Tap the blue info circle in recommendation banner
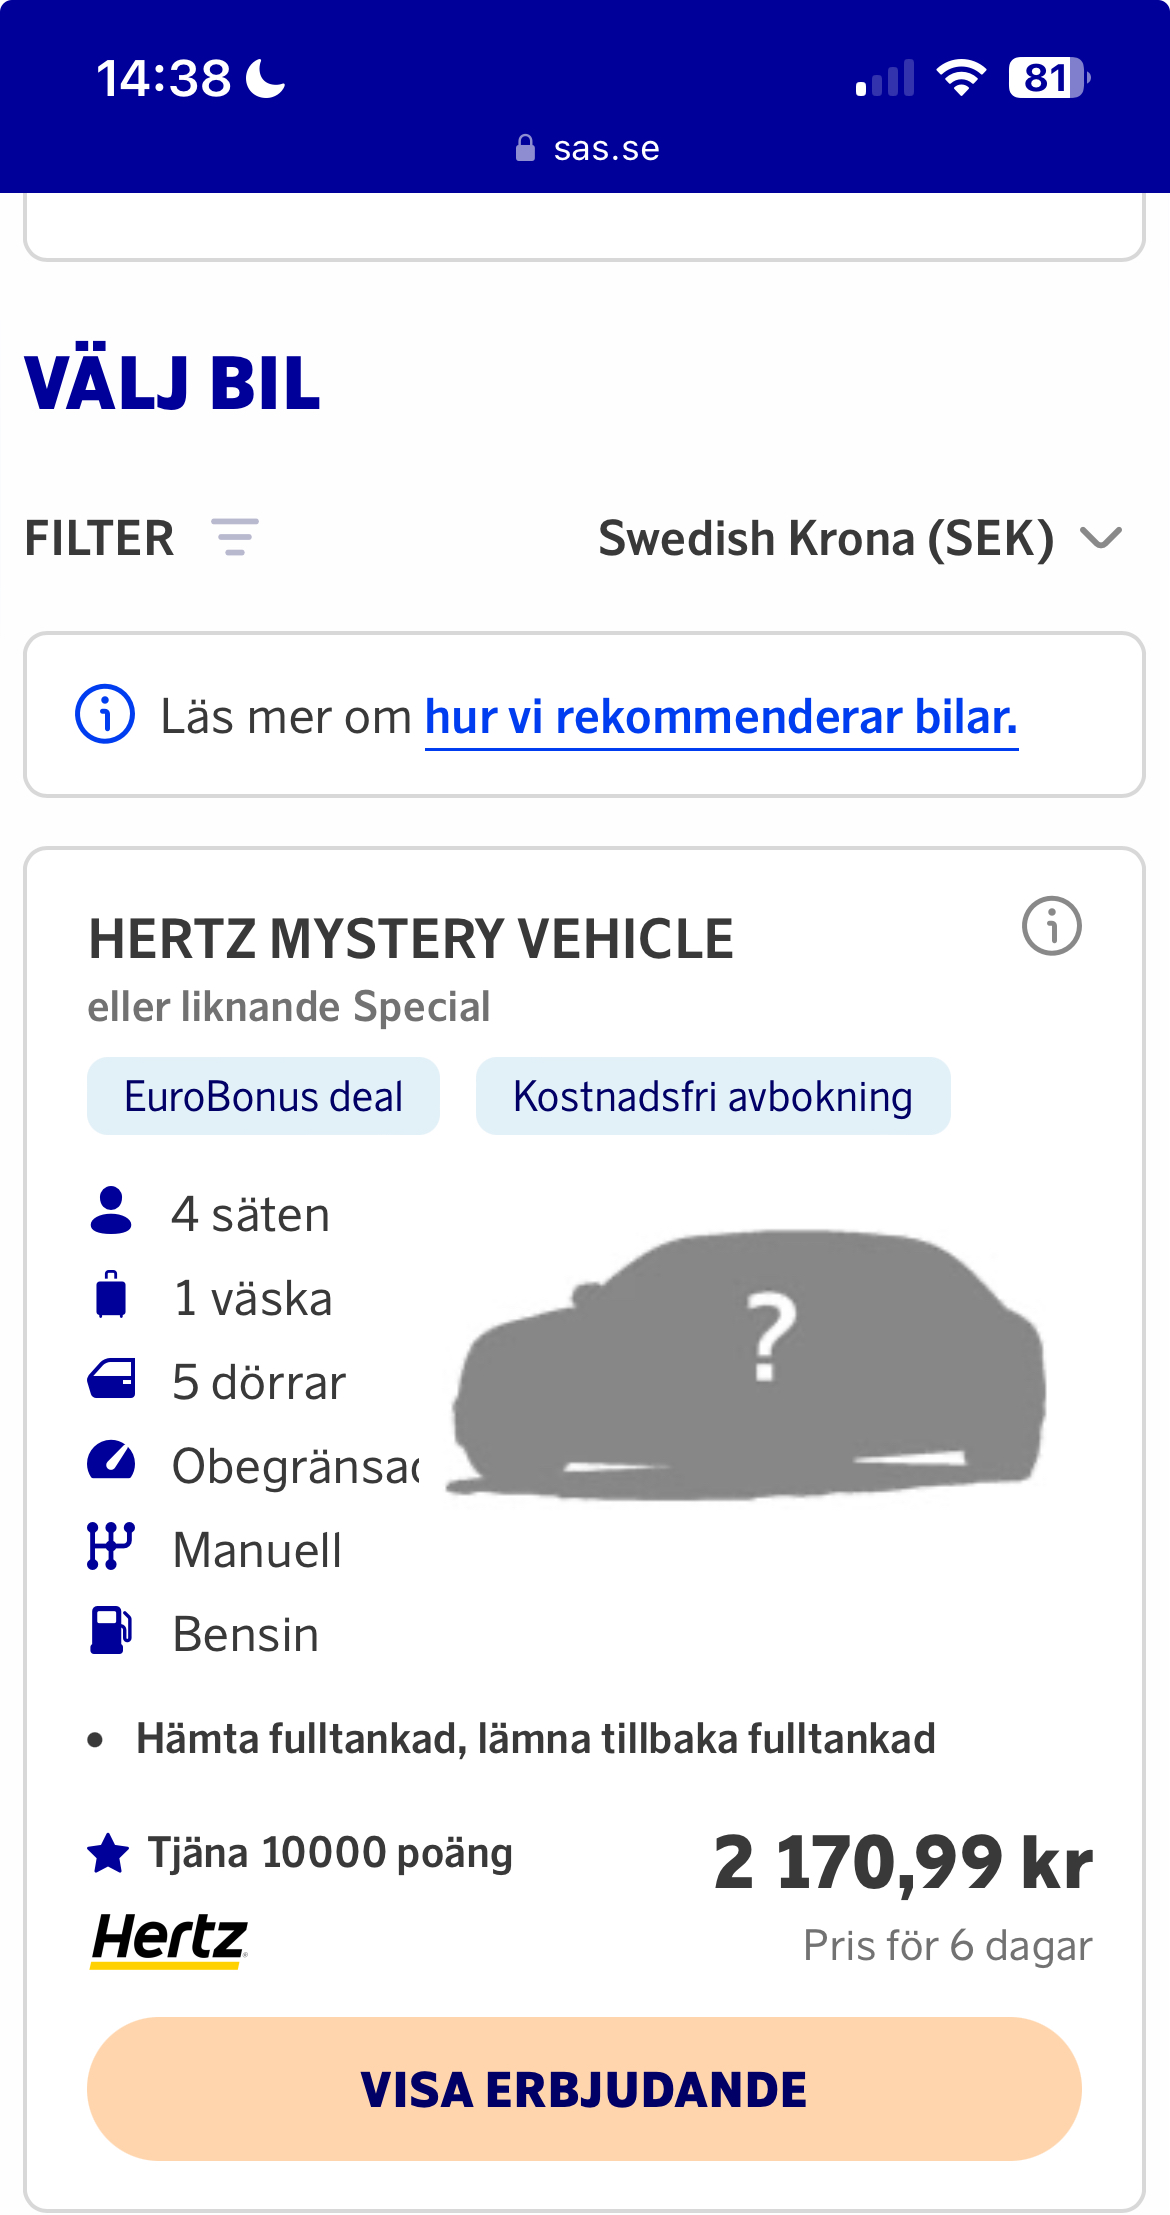 pyautogui.click(x=105, y=715)
